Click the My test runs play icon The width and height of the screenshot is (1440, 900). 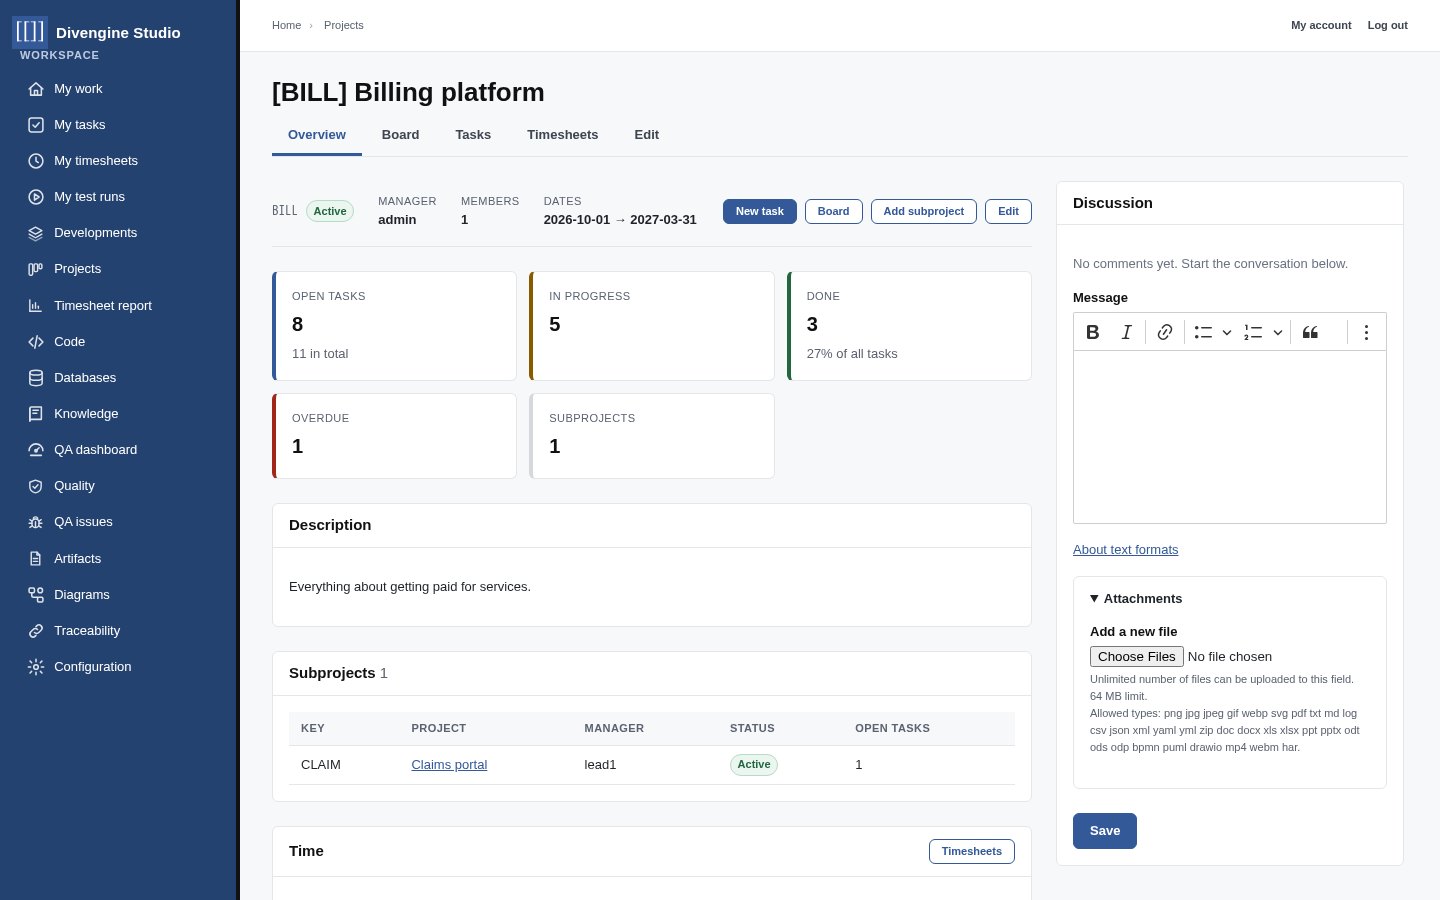tap(36, 197)
